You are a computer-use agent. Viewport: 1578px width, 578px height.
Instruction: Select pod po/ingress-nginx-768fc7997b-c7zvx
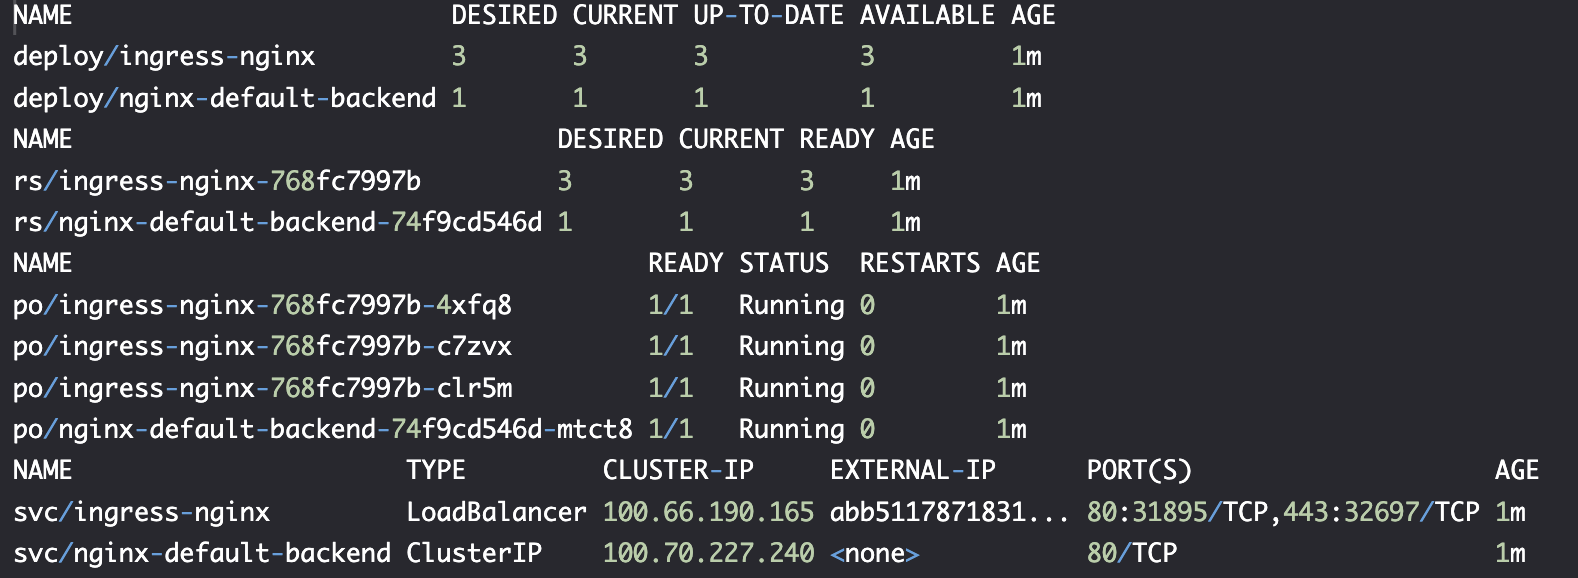pos(262,346)
